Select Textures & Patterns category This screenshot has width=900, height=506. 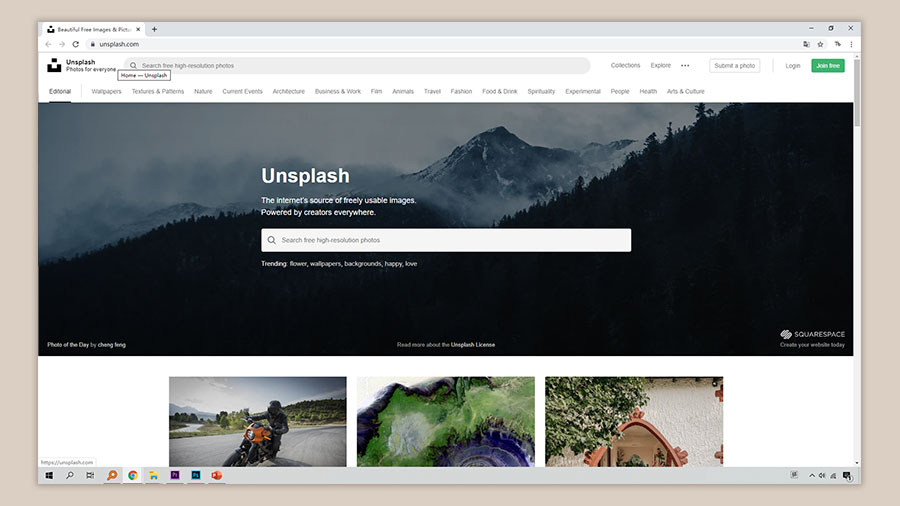coord(158,91)
